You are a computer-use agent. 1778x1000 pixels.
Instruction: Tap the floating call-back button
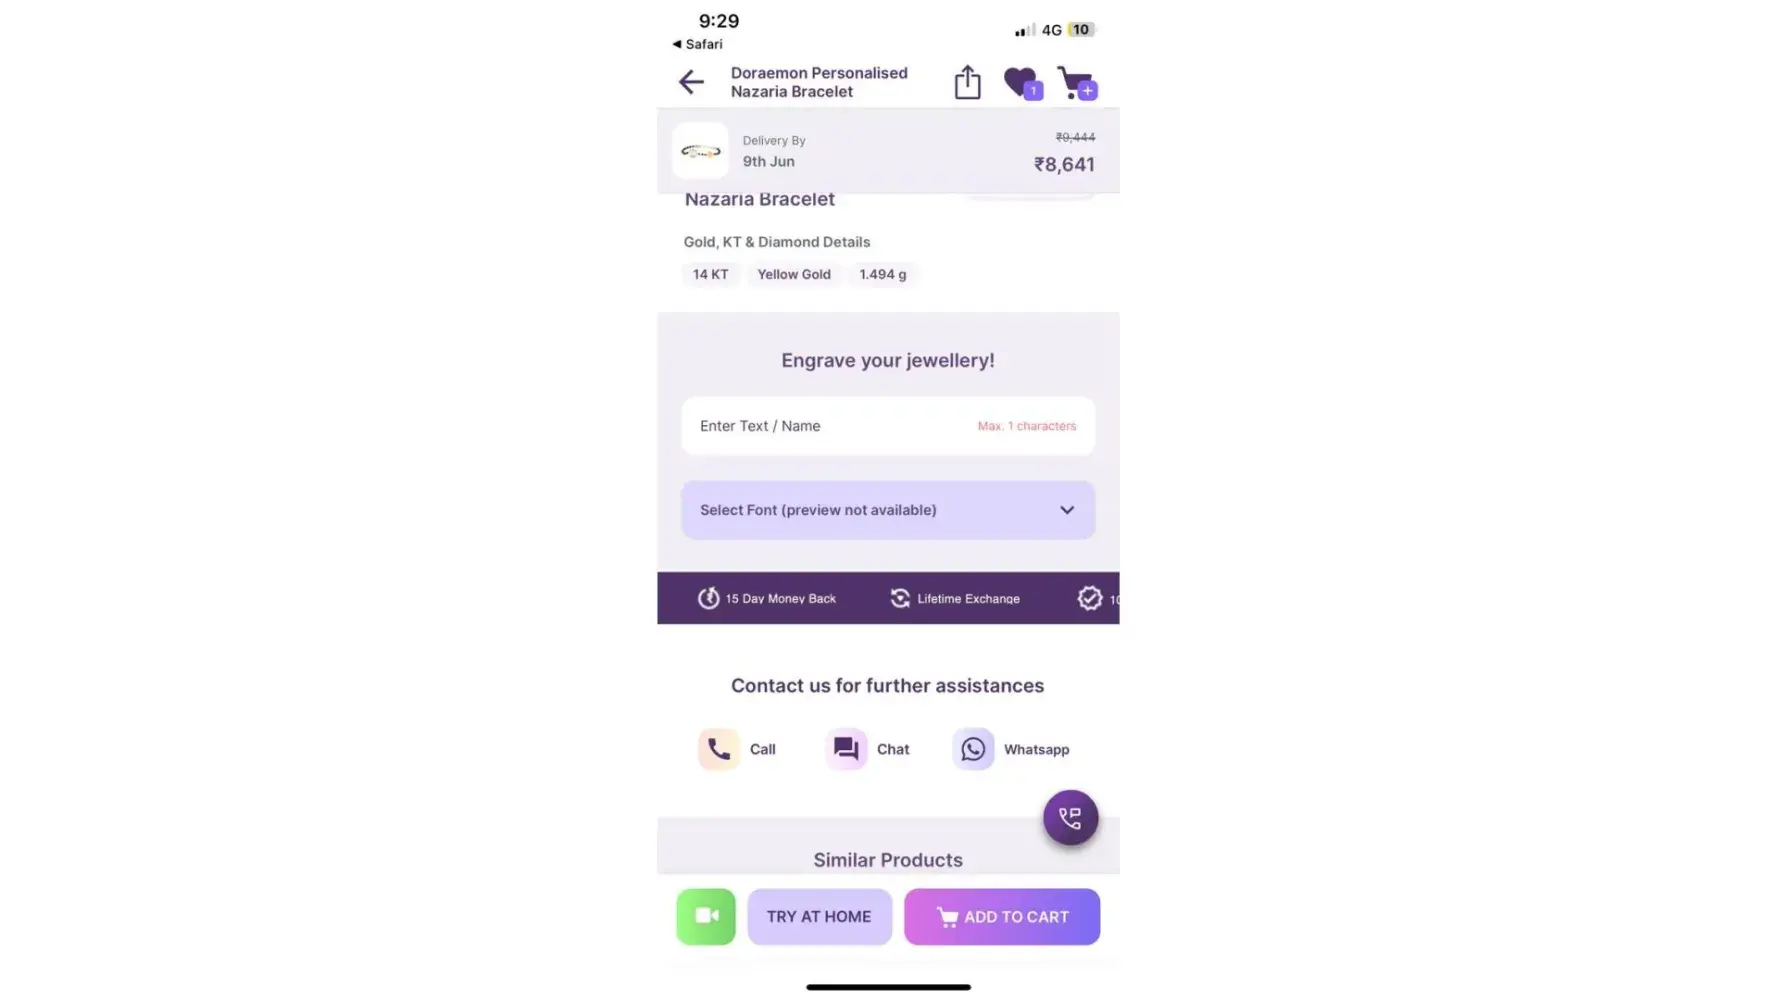pyautogui.click(x=1070, y=818)
